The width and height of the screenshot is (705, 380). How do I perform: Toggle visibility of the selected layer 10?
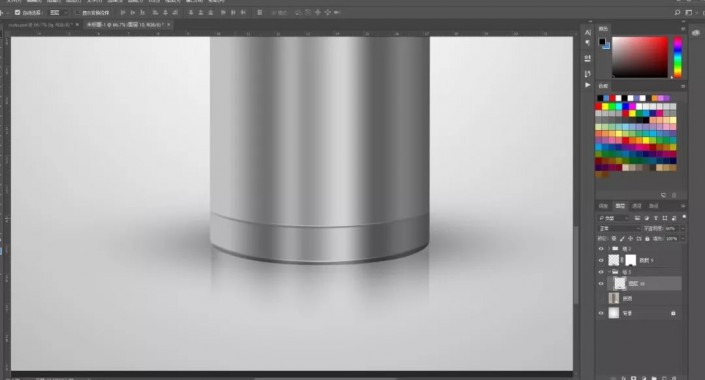601,284
